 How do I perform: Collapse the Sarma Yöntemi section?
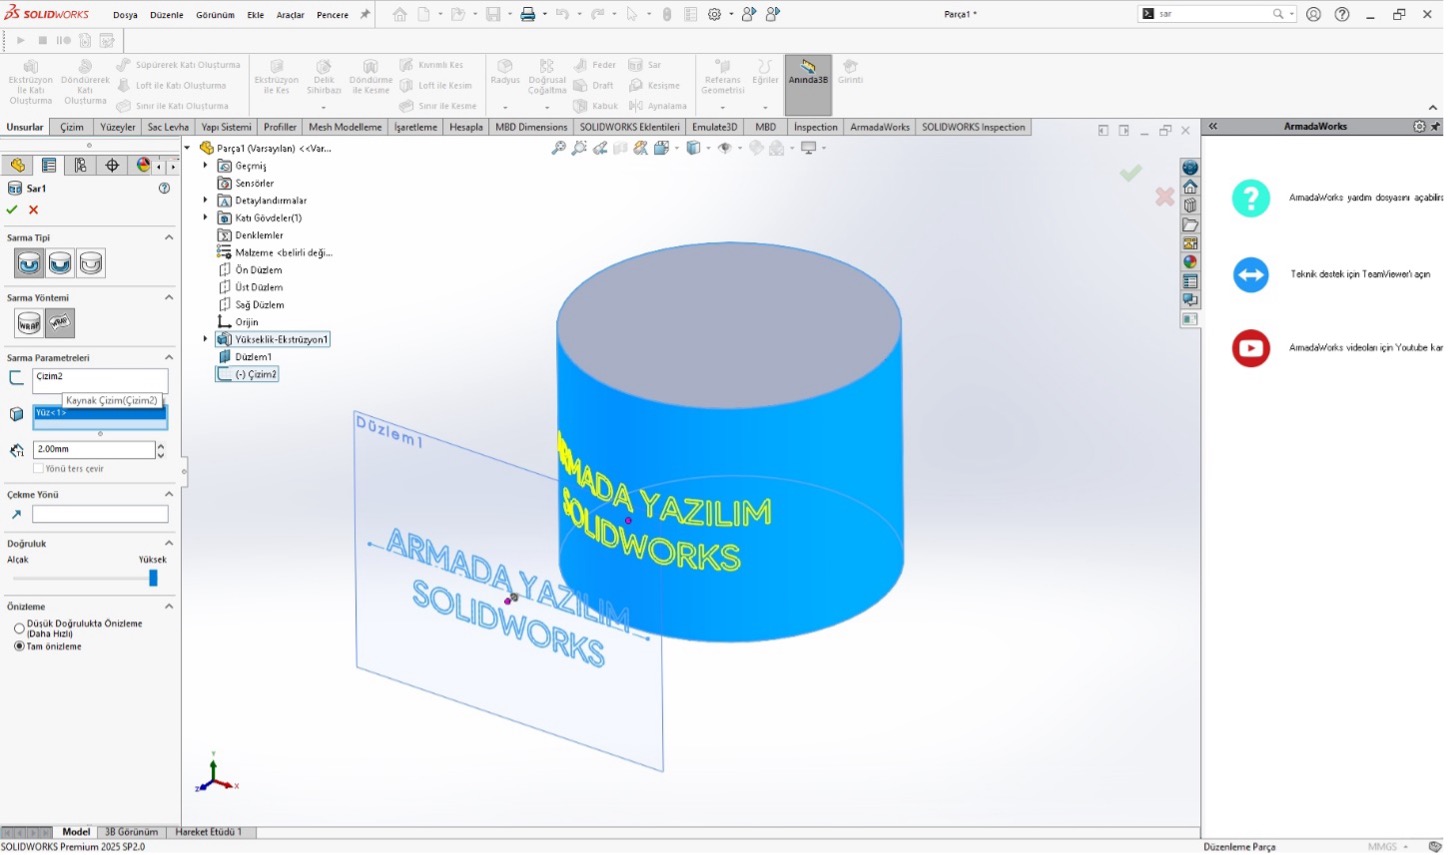[x=169, y=298]
